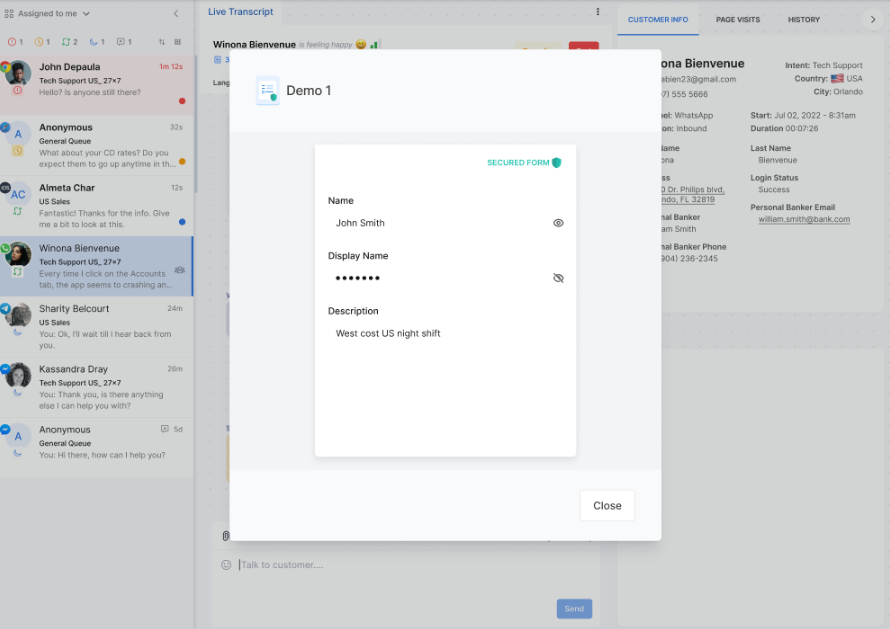
Task: Open the Live Transcript three-dot menu
Action: [598, 12]
